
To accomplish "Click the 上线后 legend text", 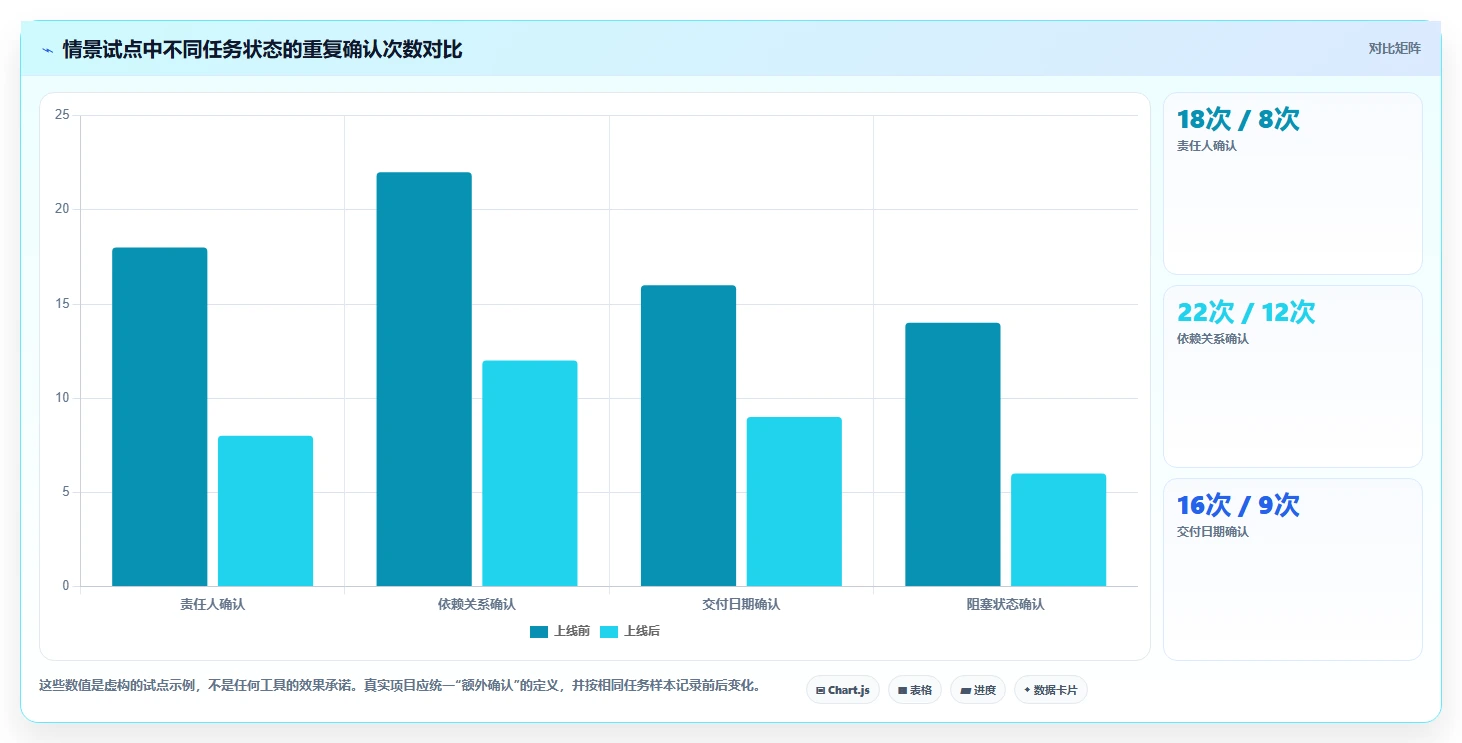I will pos(642,631).
